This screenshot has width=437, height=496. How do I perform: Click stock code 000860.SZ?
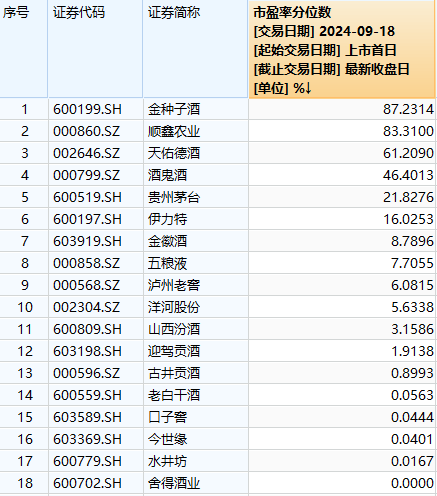(86, 131)
